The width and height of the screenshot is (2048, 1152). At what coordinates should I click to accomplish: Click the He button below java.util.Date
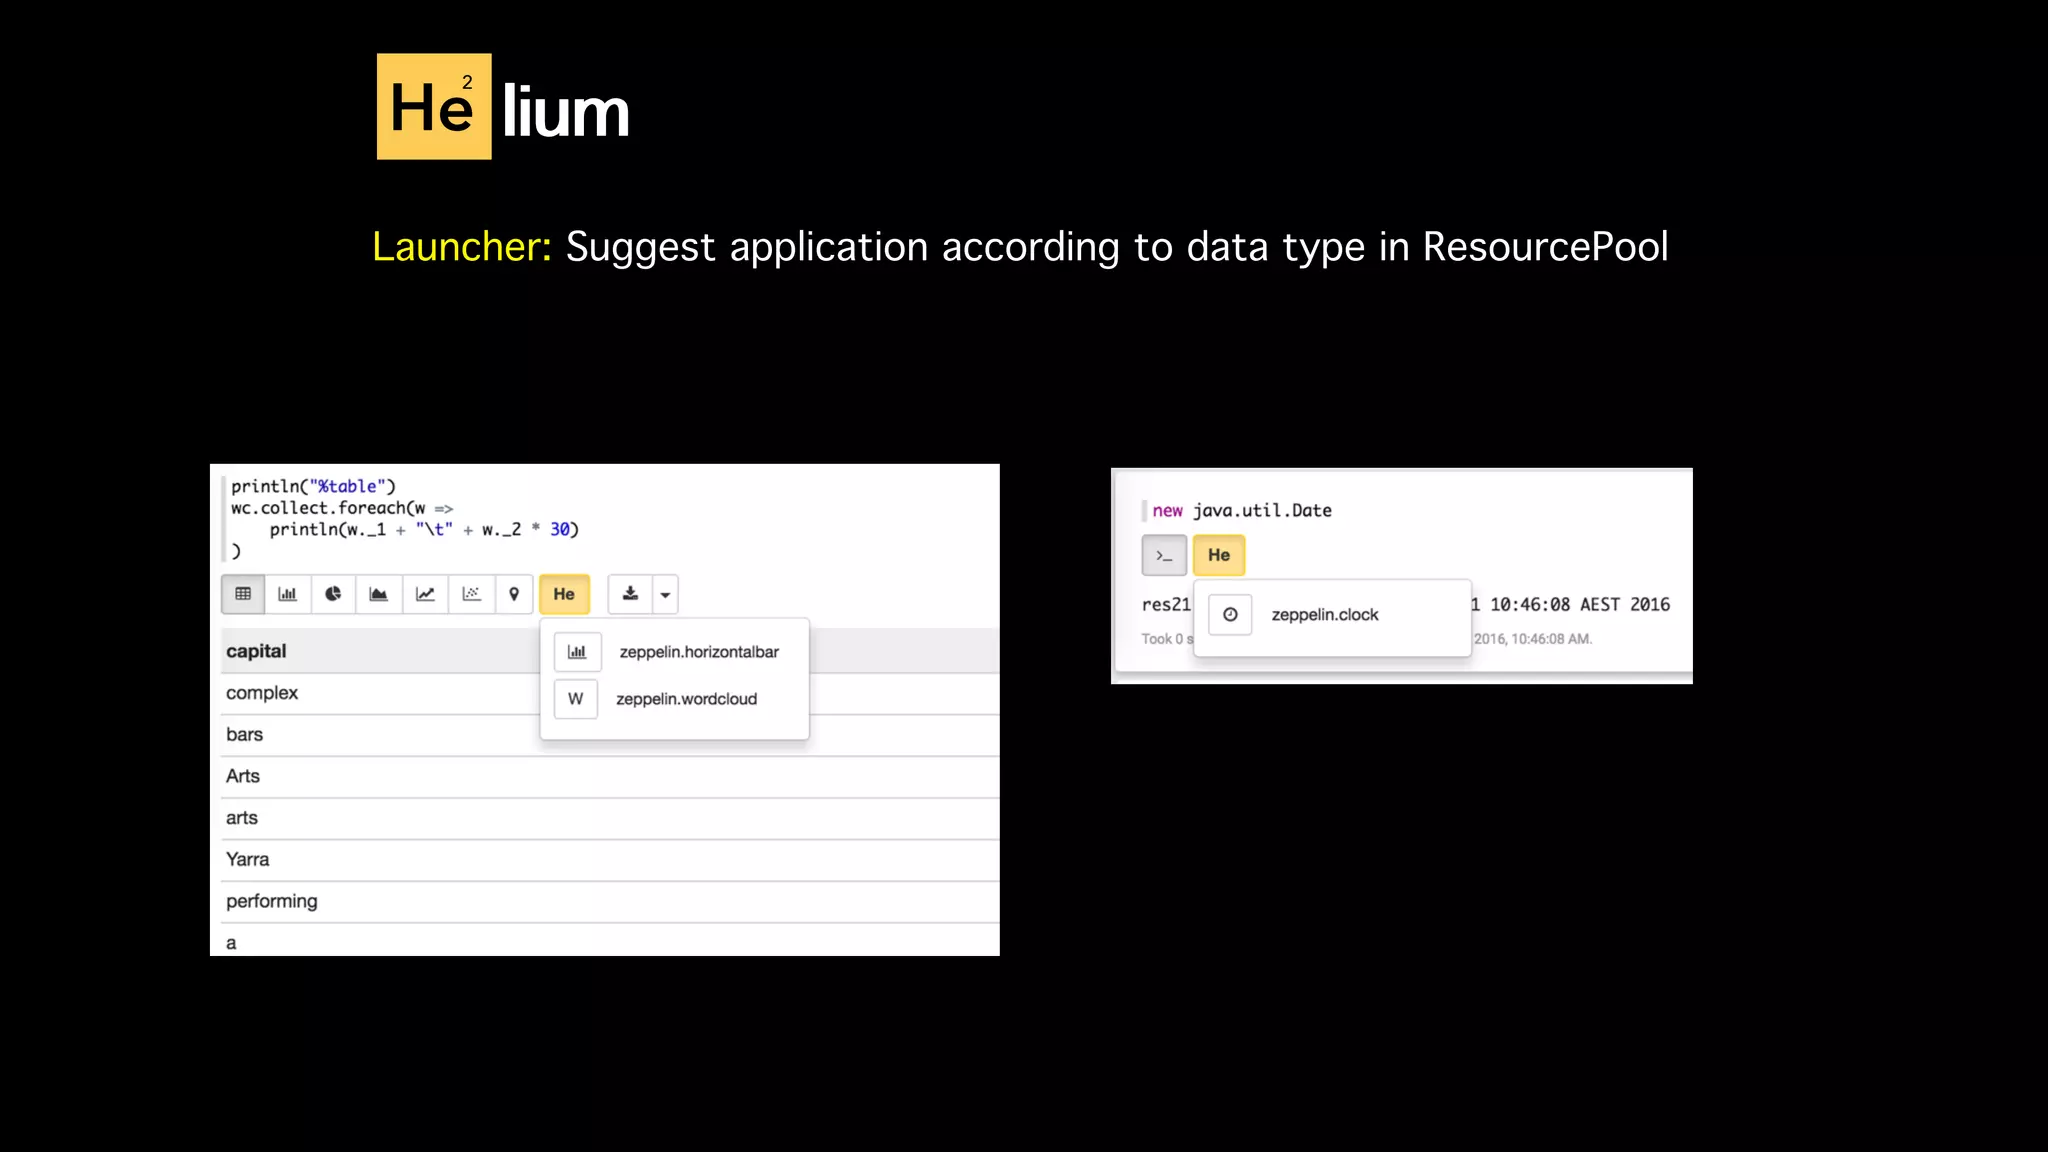tap(1219, 555)
